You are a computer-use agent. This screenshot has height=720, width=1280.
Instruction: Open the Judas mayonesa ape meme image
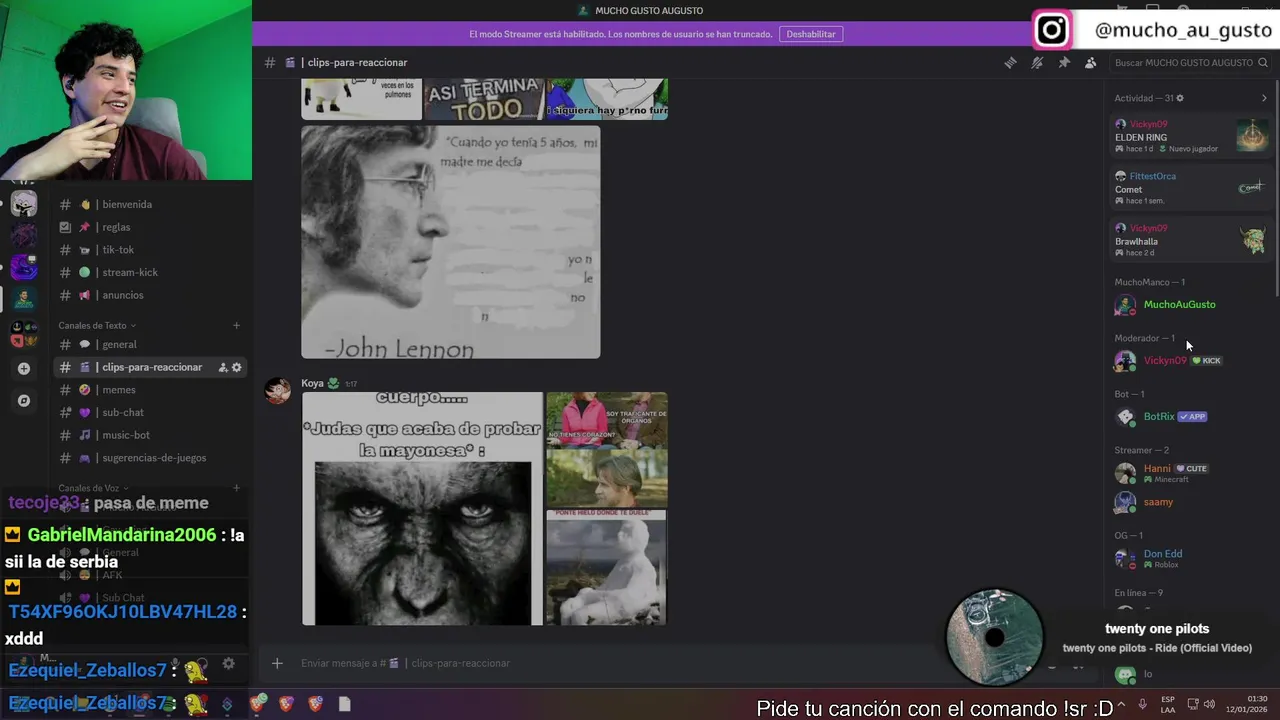tap(422, 509)
